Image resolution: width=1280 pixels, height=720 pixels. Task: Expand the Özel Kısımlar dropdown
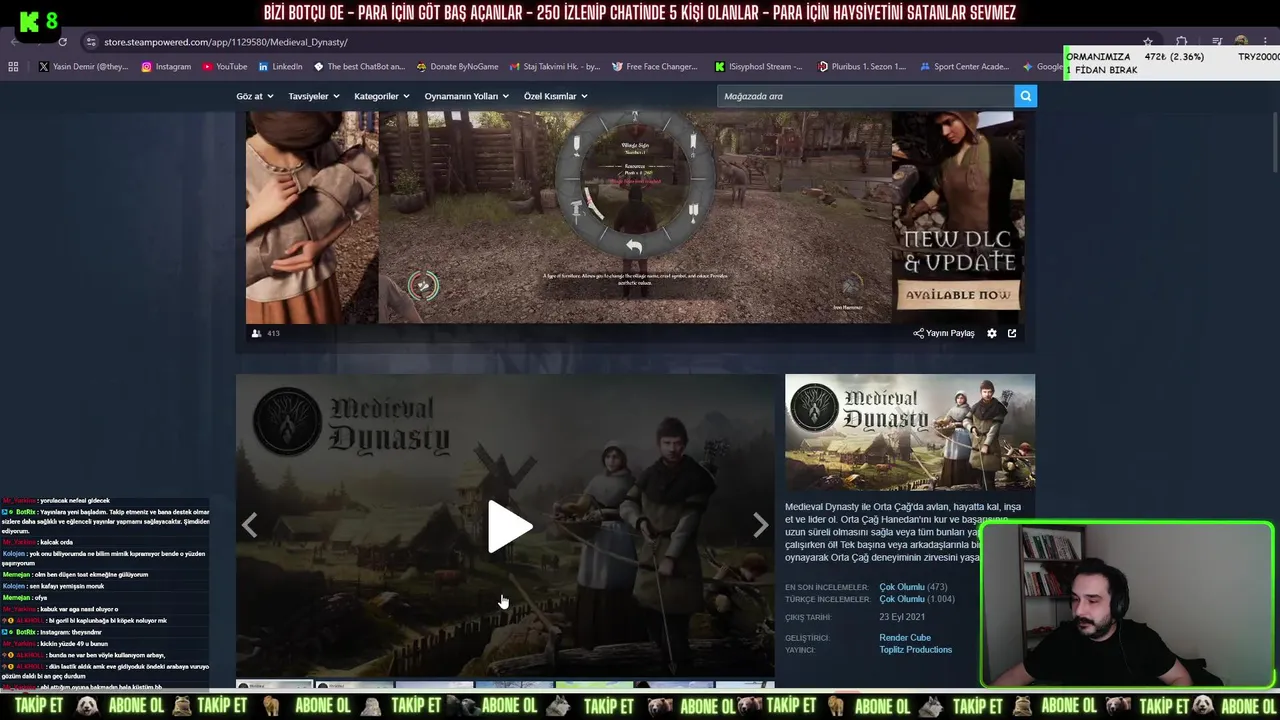pyautogui.click(x=556, y=96)
